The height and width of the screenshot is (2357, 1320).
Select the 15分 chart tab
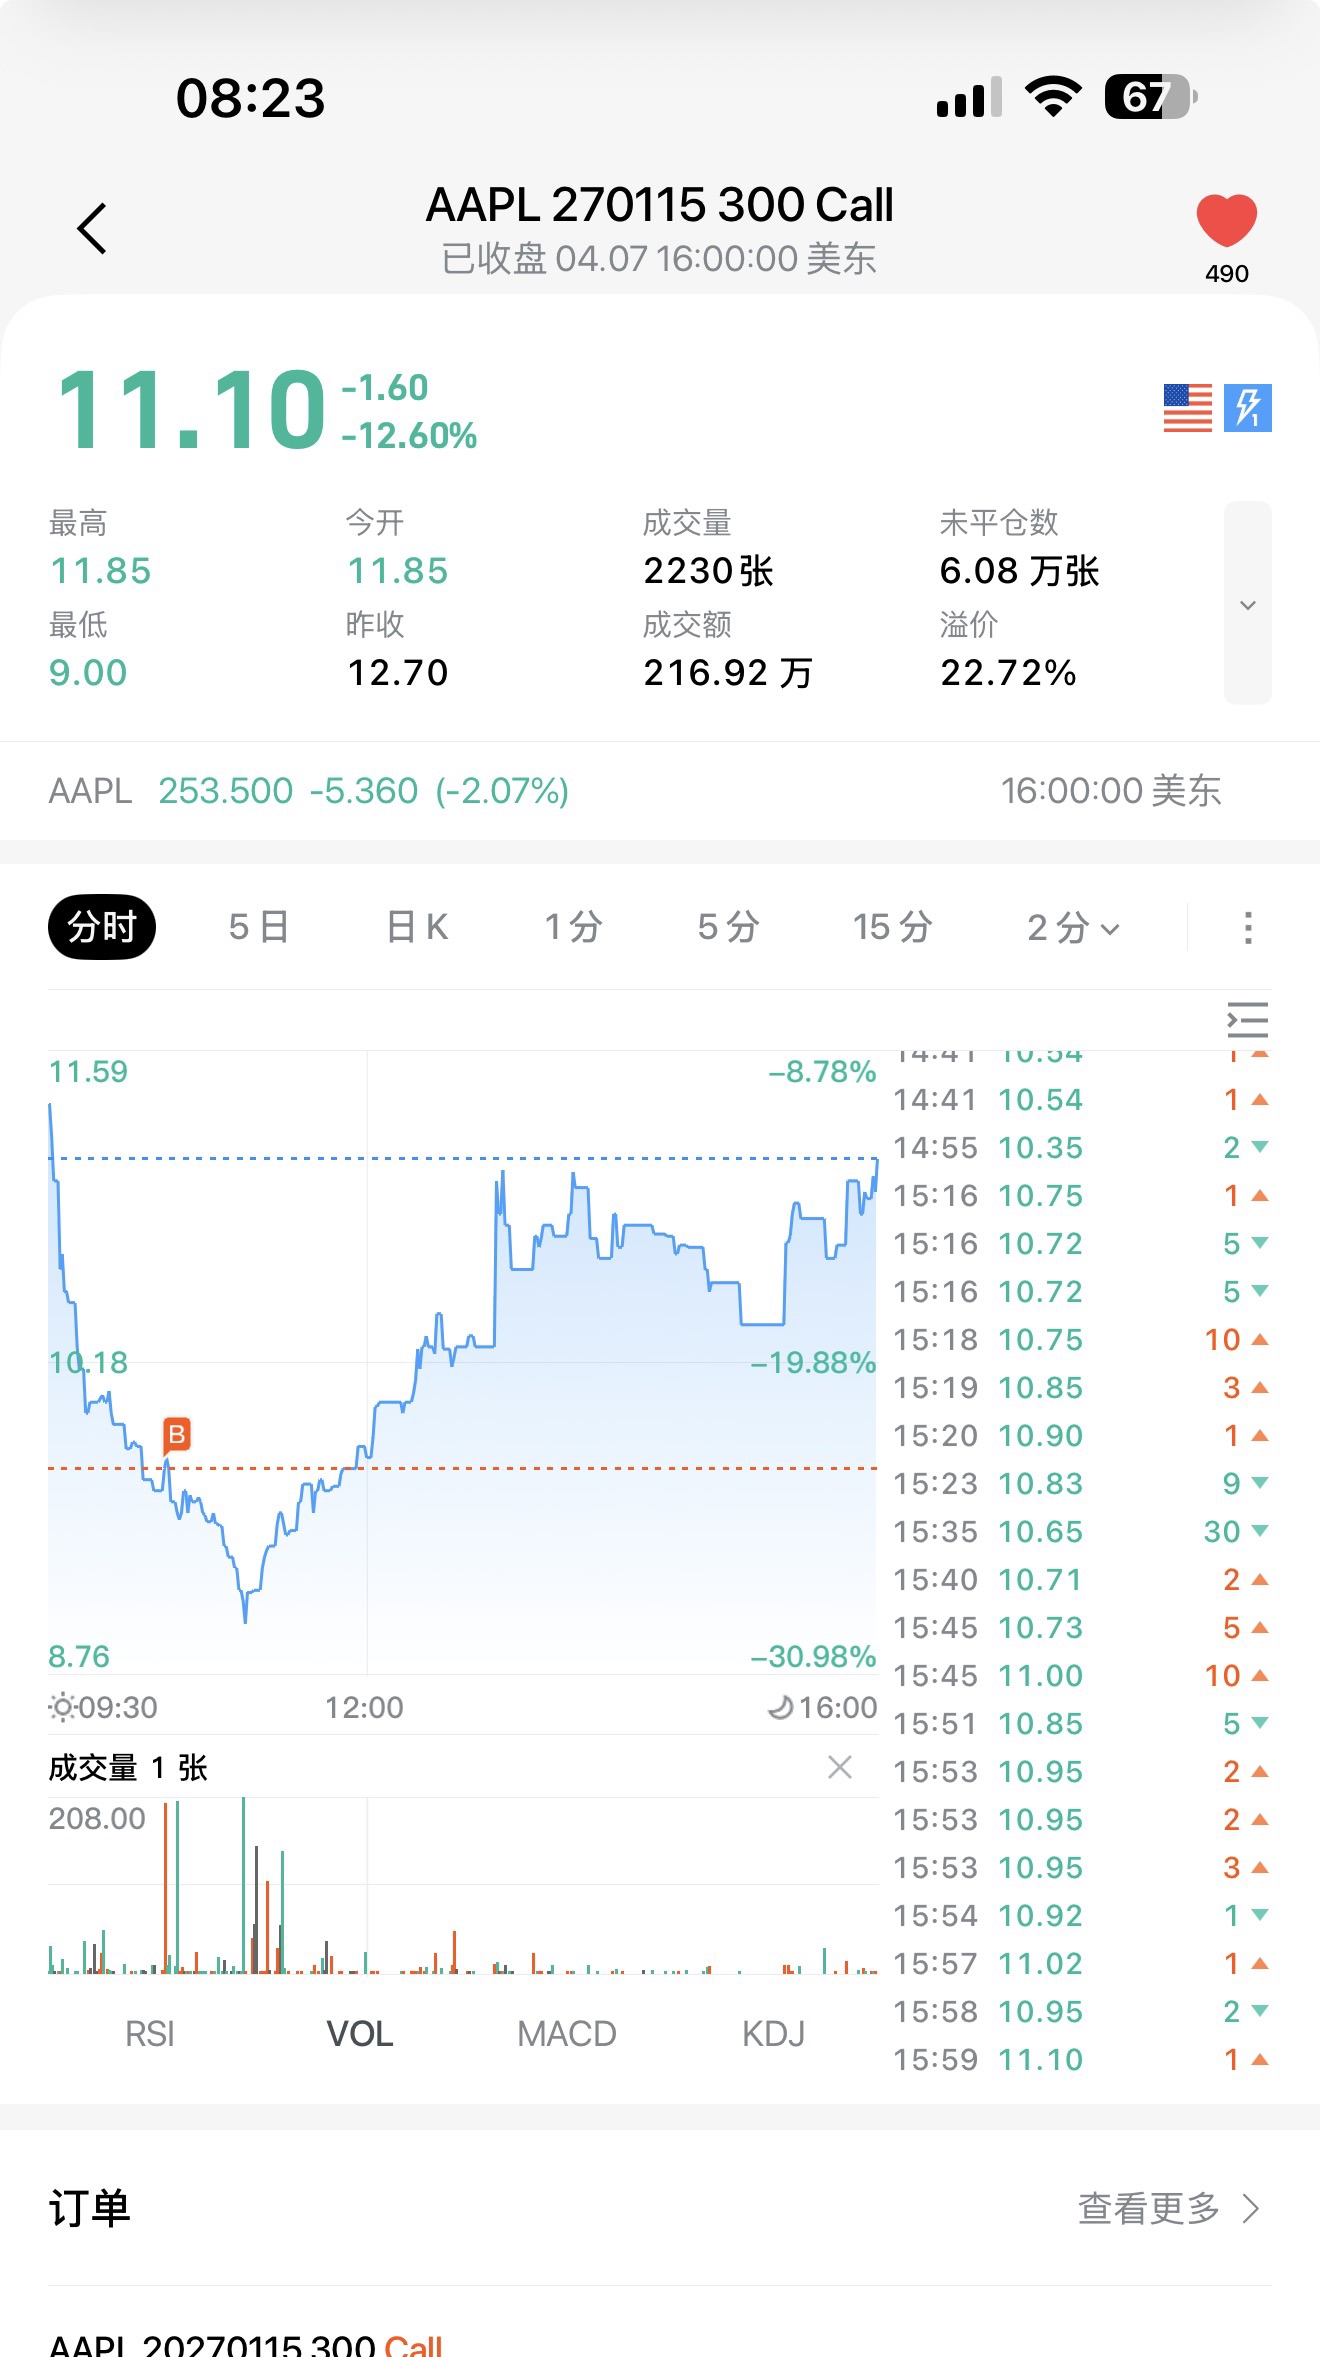(x=892, y=927)
